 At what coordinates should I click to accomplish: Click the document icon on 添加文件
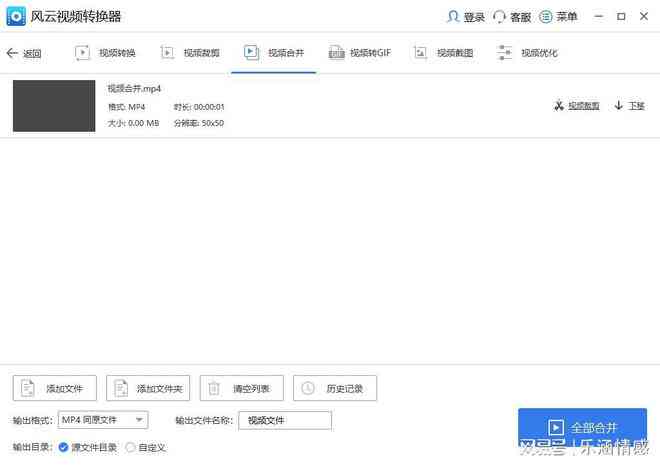click(x=28, y=388)
